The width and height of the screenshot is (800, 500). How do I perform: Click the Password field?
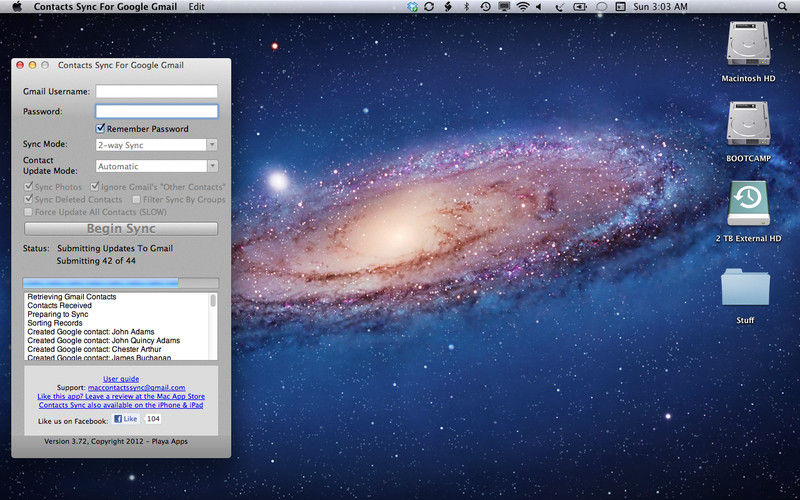(157, 111)
